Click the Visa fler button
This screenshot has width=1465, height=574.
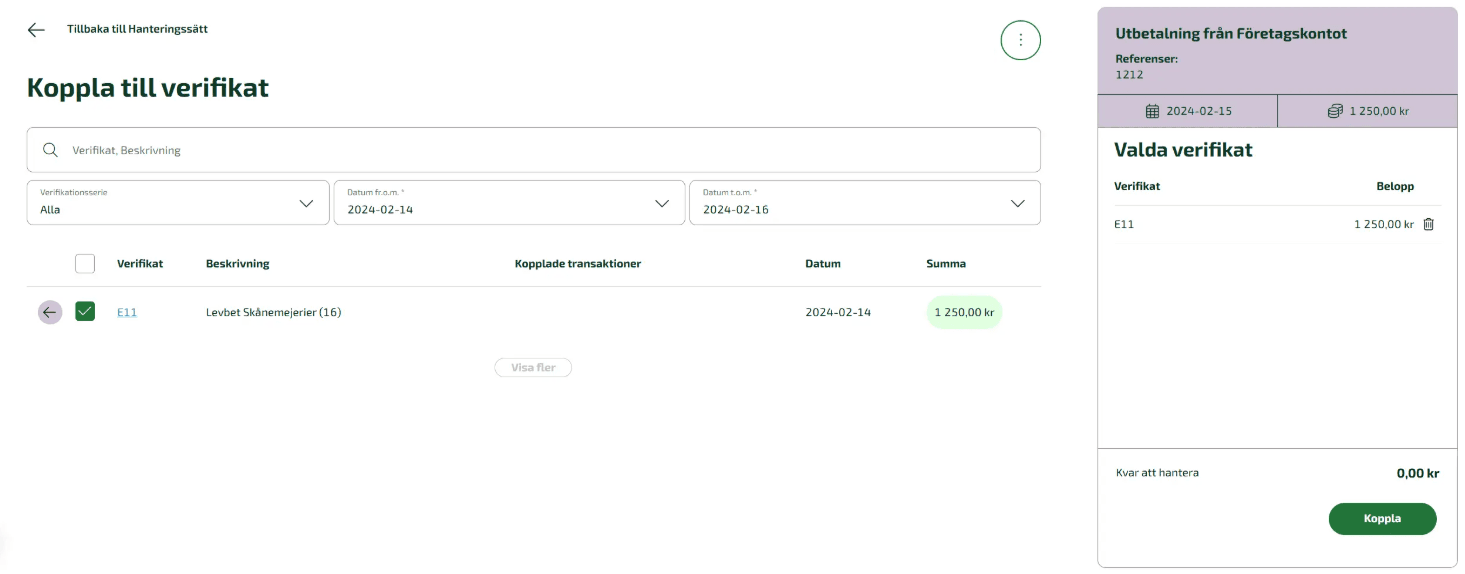coord(533,368)
